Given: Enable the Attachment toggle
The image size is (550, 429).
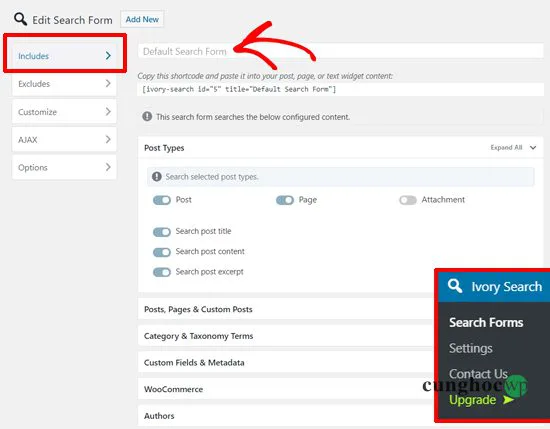Looking at the screenshot, I should pos(408,200).
